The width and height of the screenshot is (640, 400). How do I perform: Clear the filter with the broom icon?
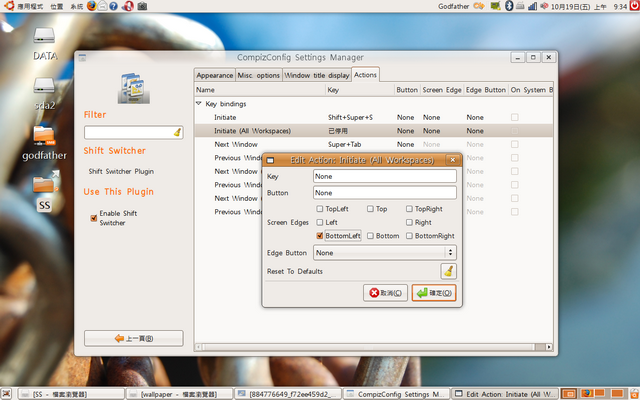pyautogui.click(x=178, y=132)
